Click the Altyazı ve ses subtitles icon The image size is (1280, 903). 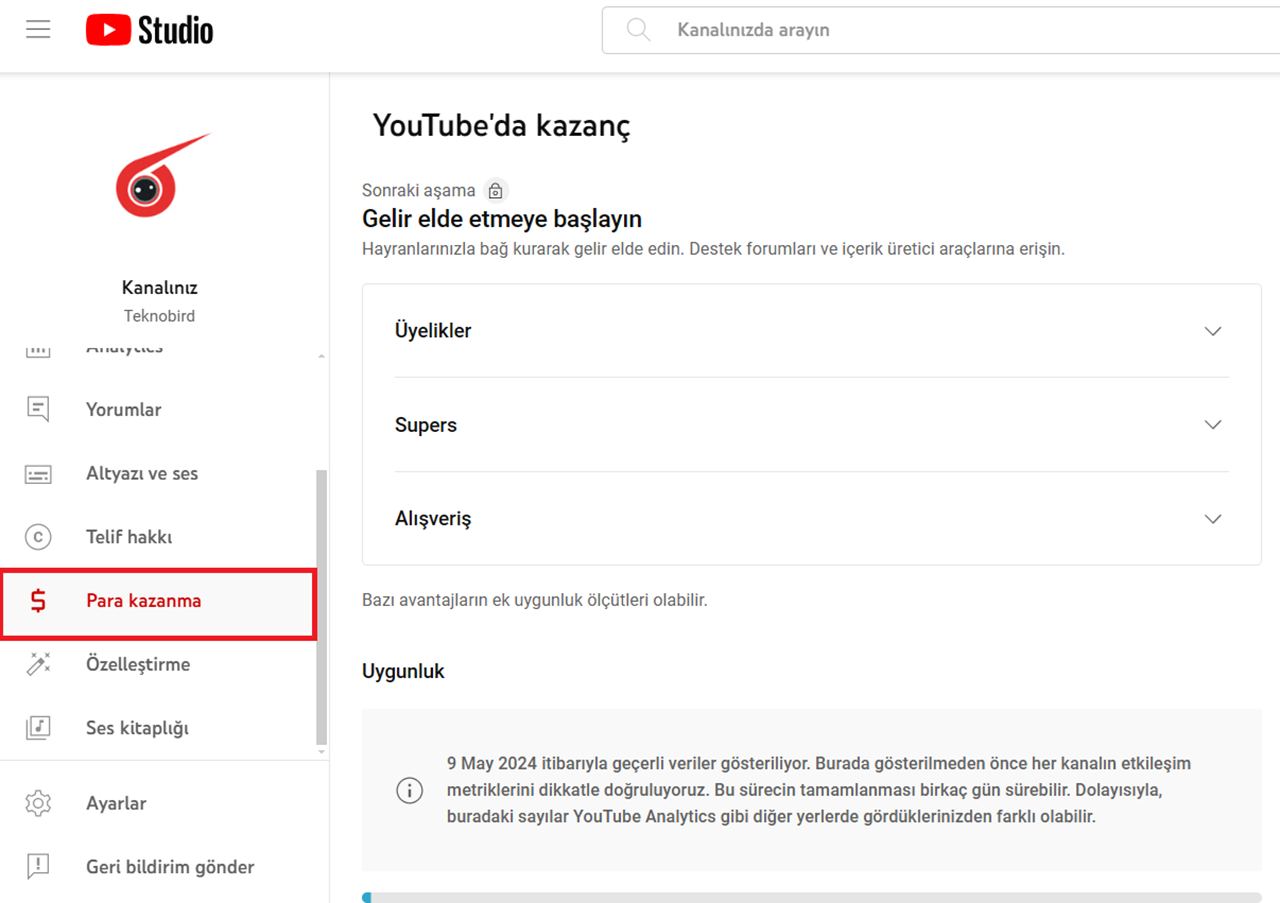(38, 474)
